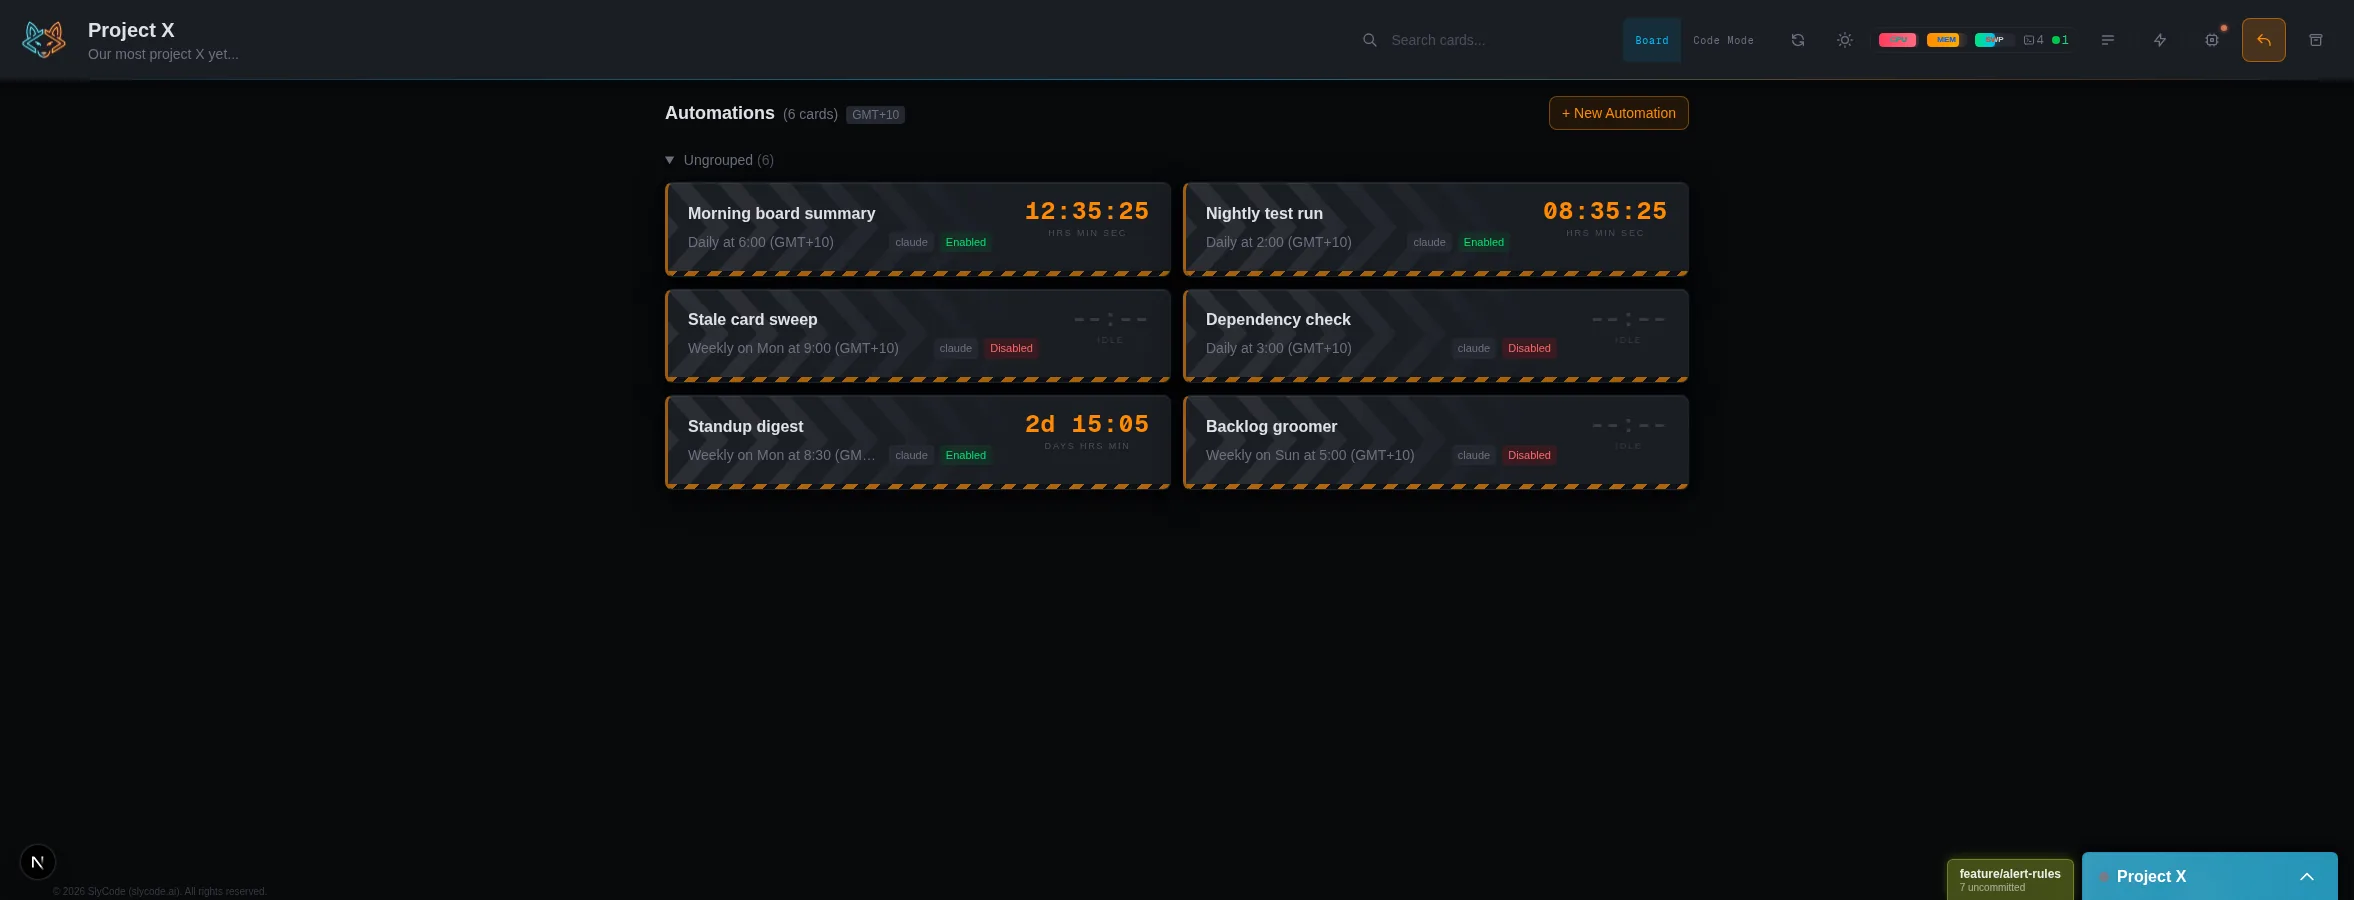Click the idle timer on Backlog groomer
Image resolution: width=2354 pixels, height=900 pixels.
coord(1628,426)
